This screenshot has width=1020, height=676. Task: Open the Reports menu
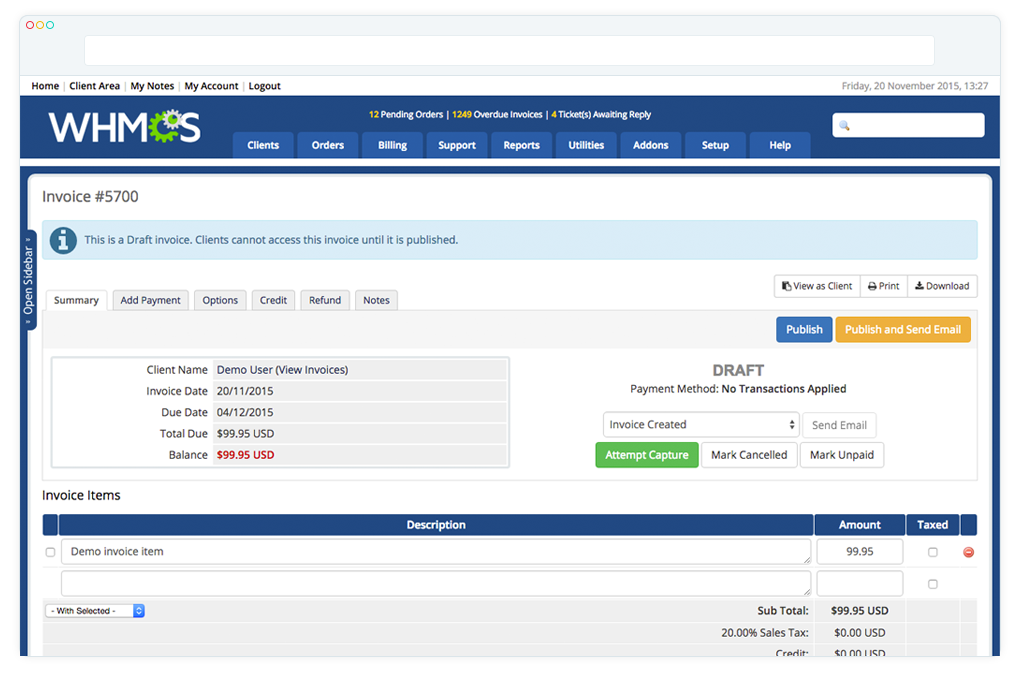[521, 145]
